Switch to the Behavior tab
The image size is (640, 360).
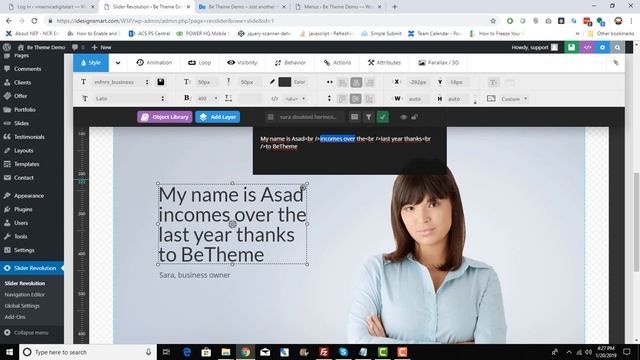coord(290,63)
